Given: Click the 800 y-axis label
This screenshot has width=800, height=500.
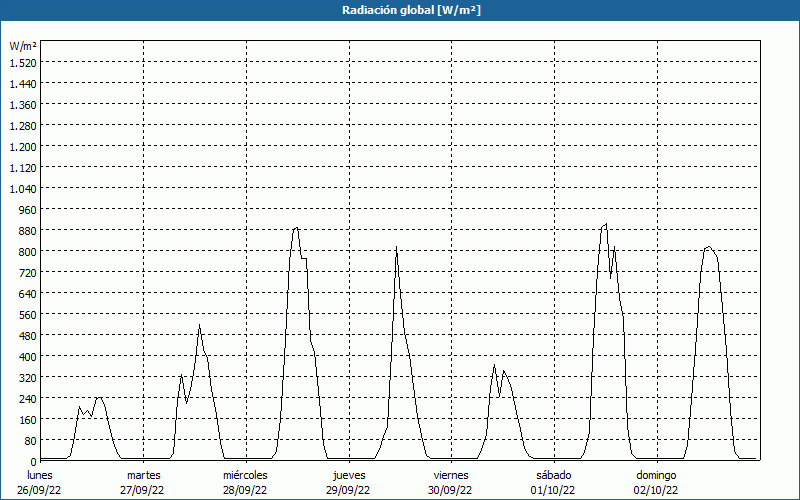Looking at the screenshot, I should click(x=28, y=252).
